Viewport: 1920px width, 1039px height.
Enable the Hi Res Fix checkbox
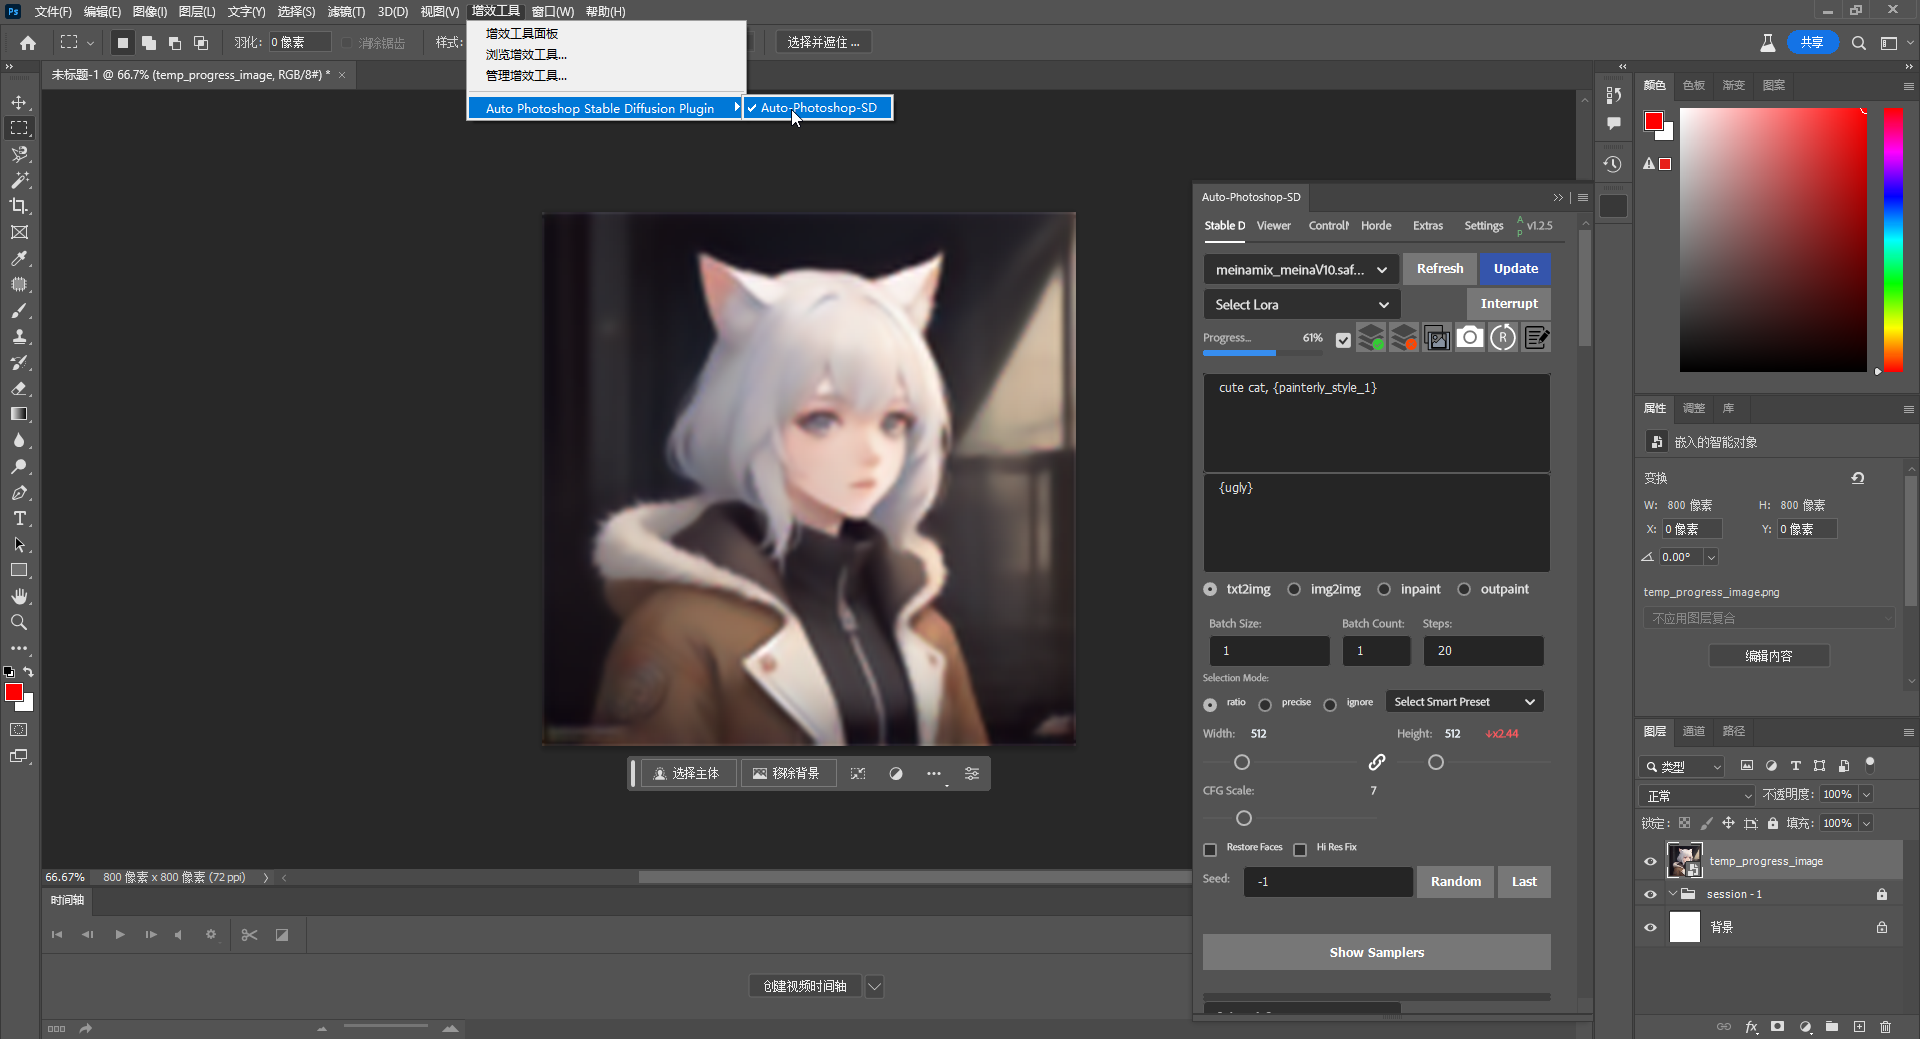tap(1301, 849)
